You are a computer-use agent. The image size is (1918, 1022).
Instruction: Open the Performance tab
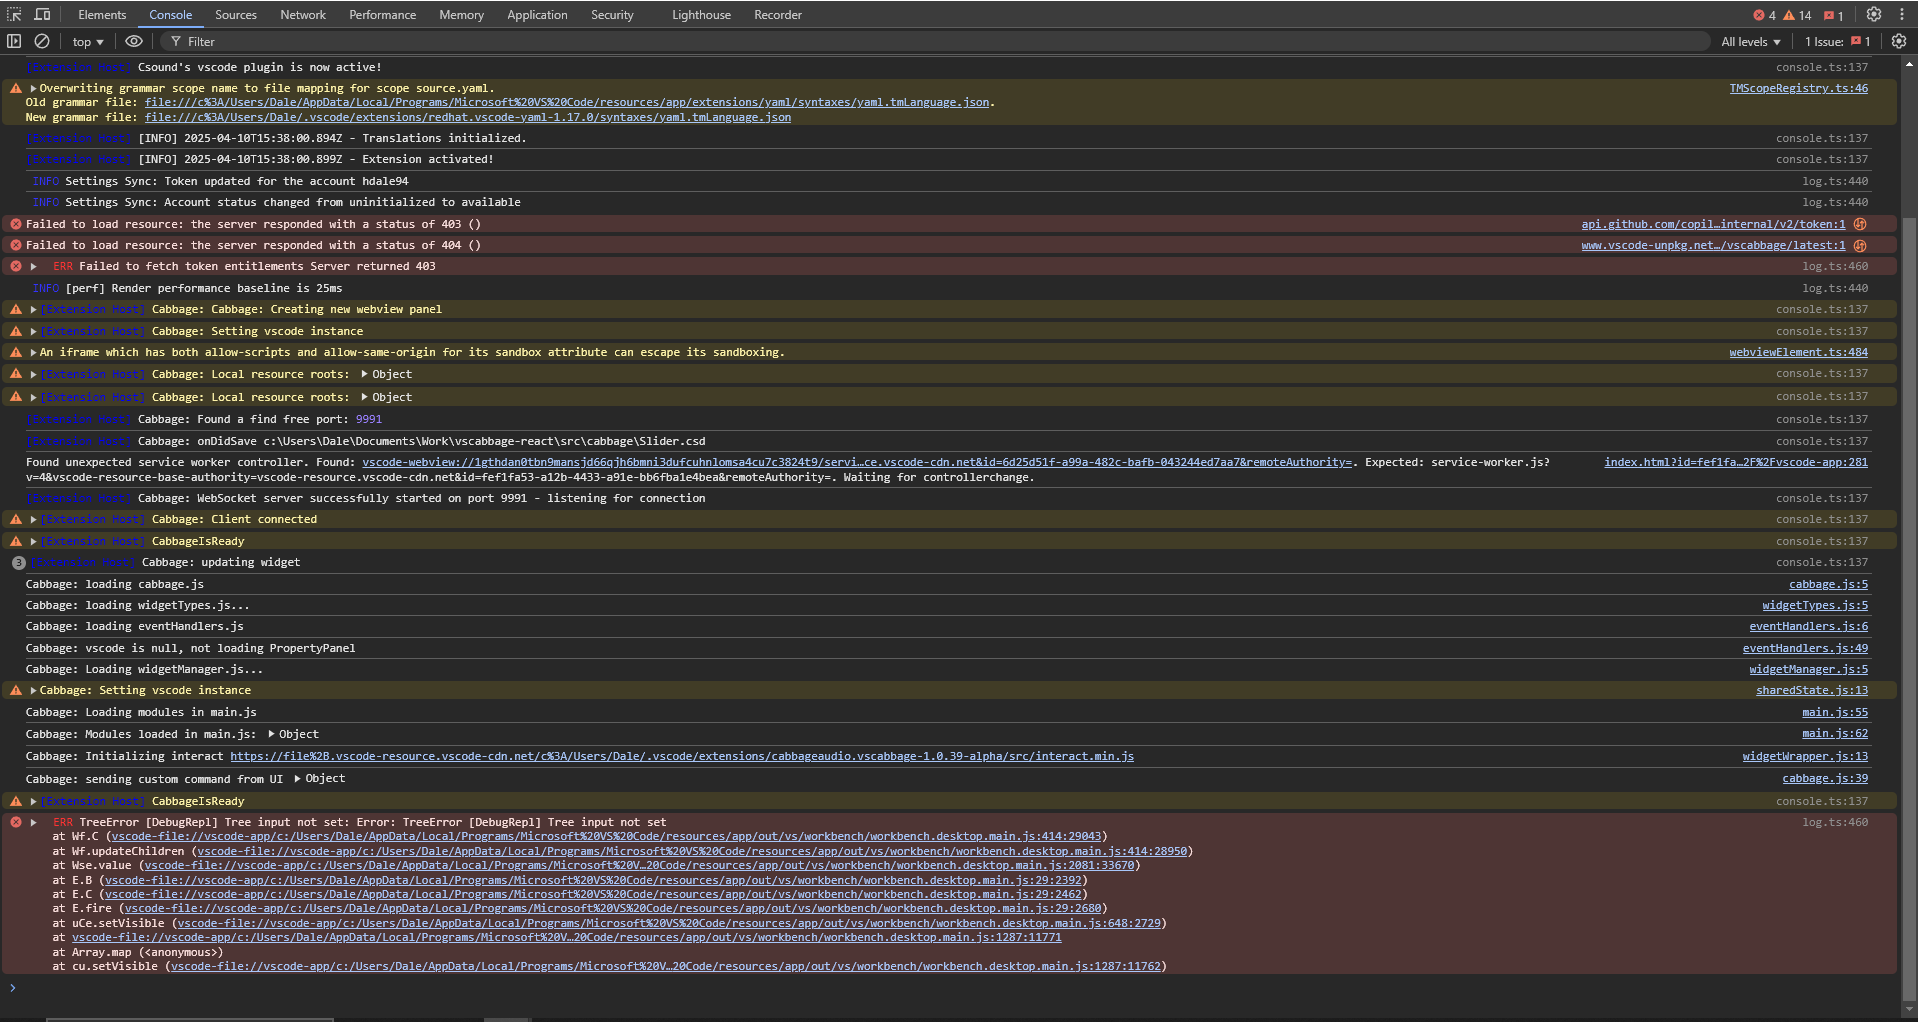(x=383, y=15)
